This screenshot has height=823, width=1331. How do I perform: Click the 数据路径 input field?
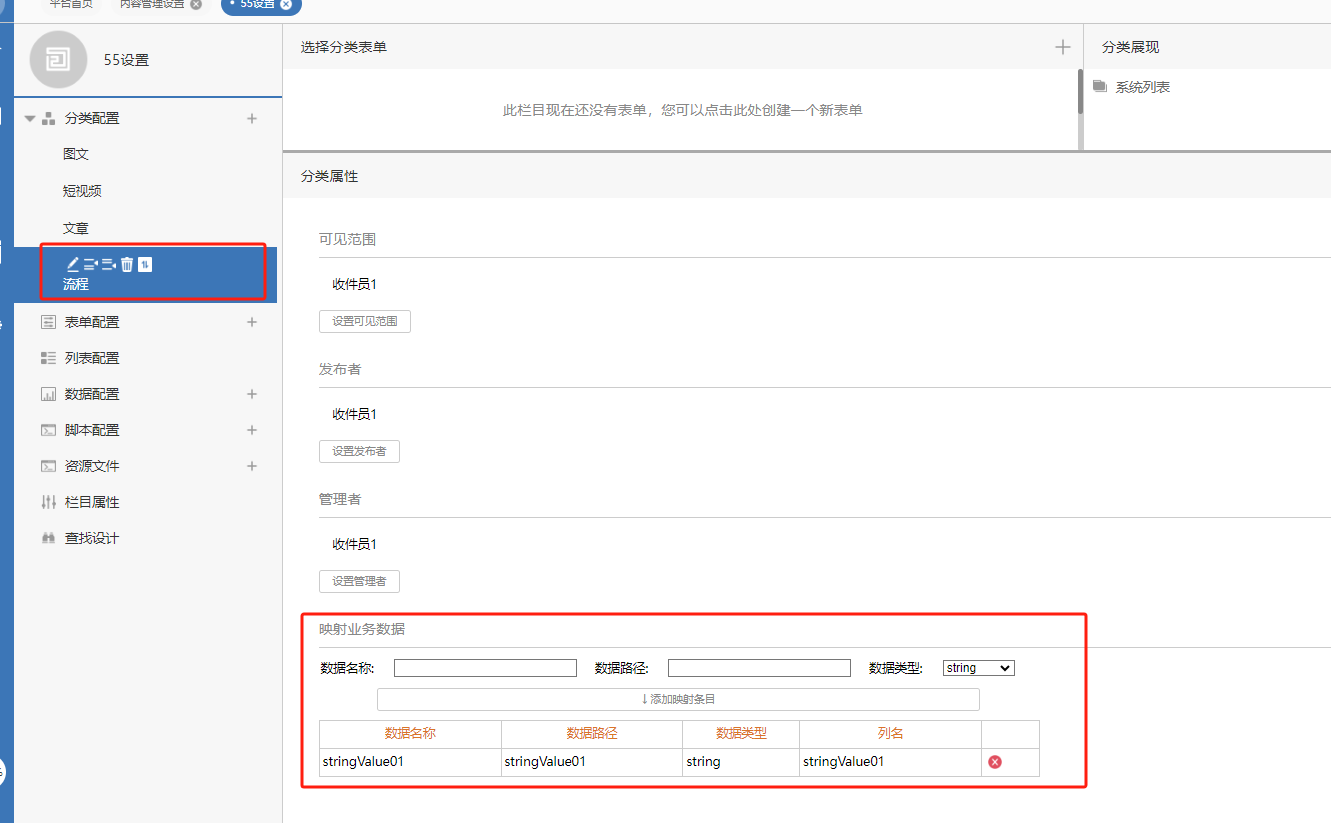coord(759,668)
